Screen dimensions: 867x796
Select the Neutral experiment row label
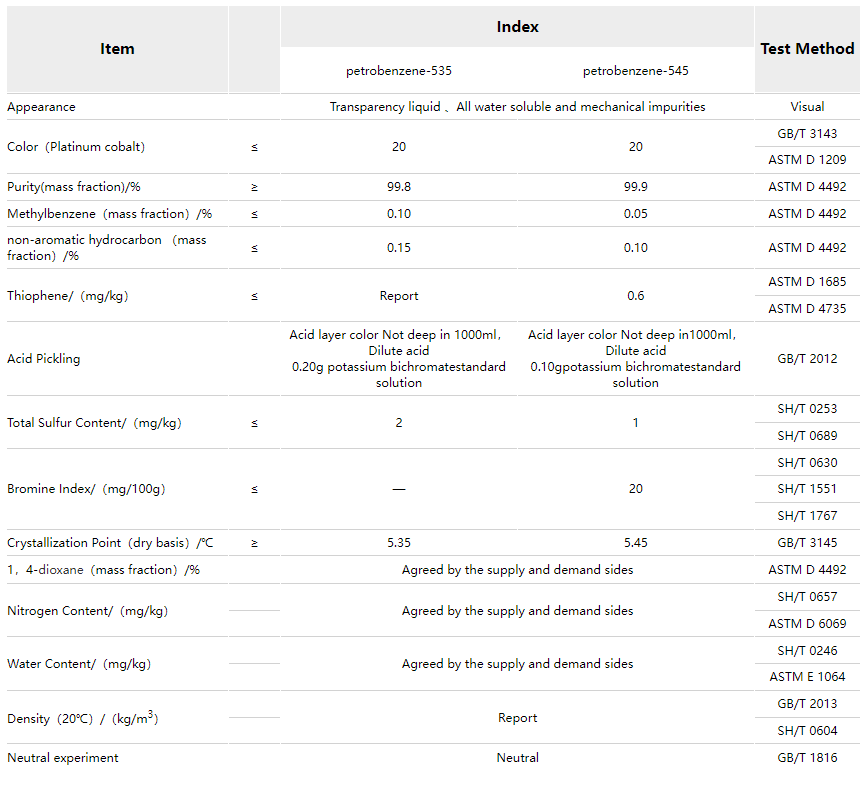click(63, 758)
